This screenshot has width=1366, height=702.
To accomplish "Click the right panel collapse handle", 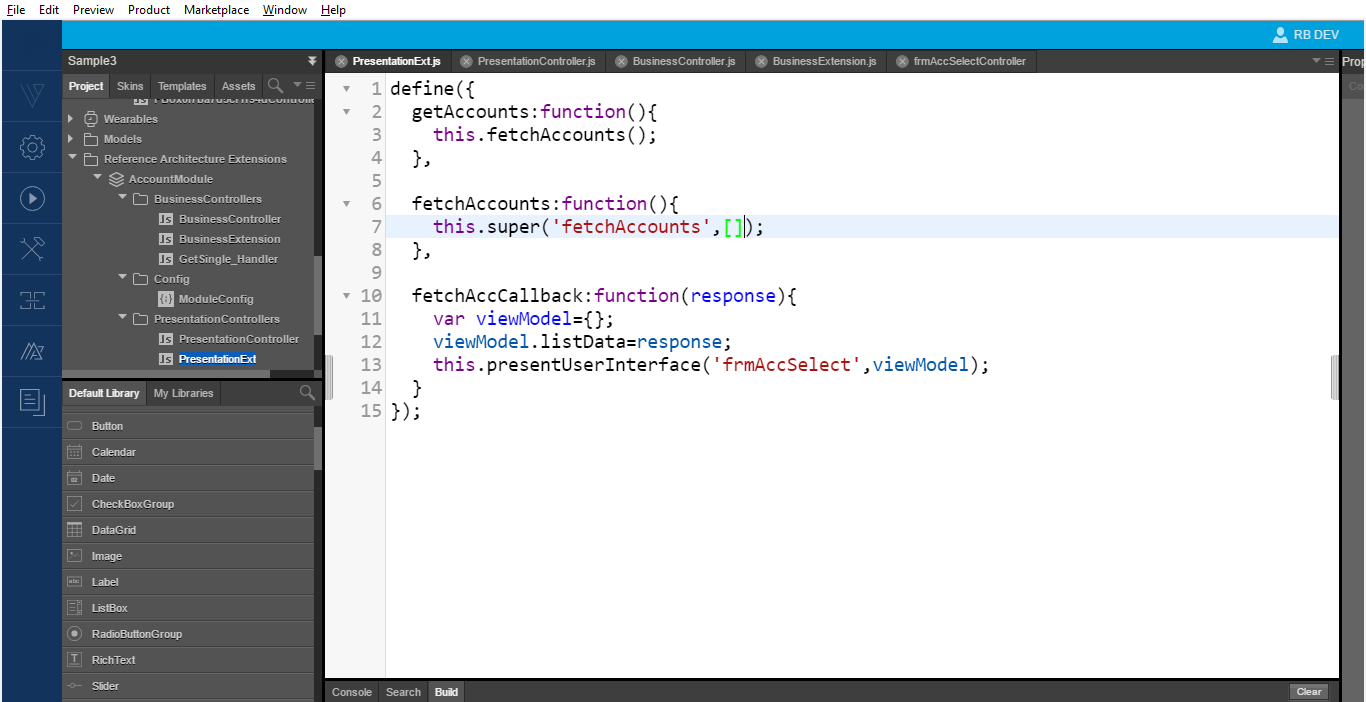I will [x=1335, y=377].
